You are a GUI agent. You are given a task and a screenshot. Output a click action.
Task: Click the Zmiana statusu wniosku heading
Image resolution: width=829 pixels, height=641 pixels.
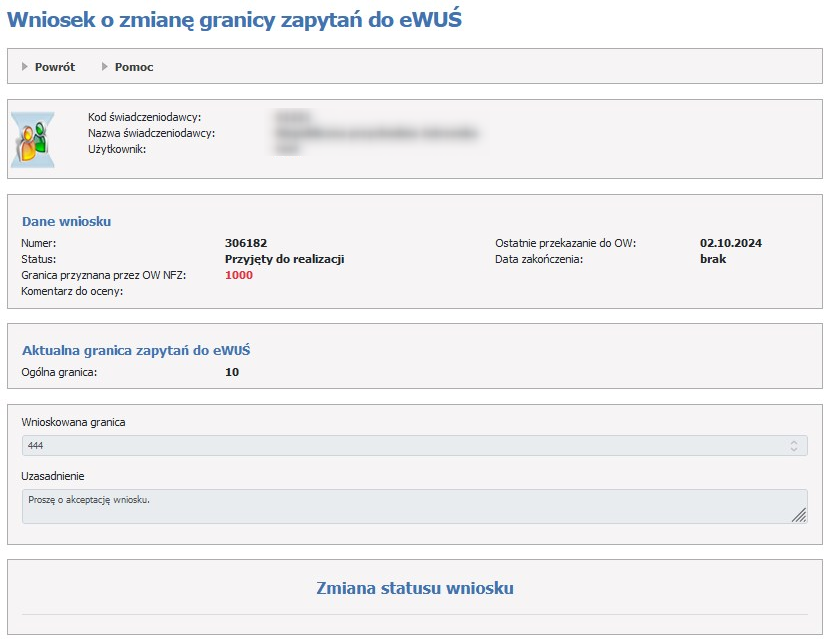tap(414, 588)
